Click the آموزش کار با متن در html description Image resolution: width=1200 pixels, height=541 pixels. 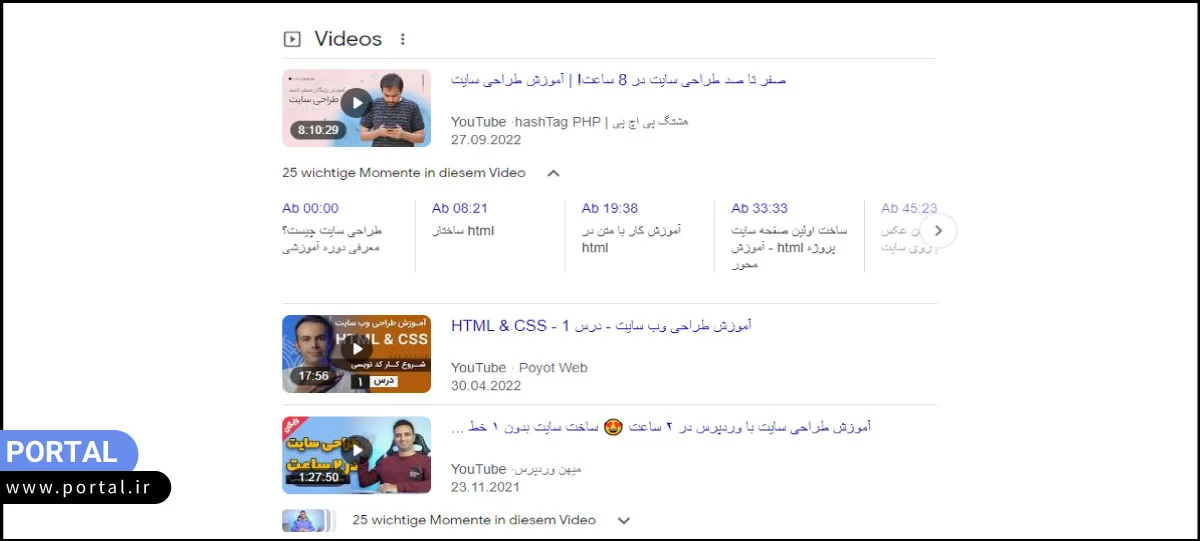pyautogui.click(x=631, y=239)
